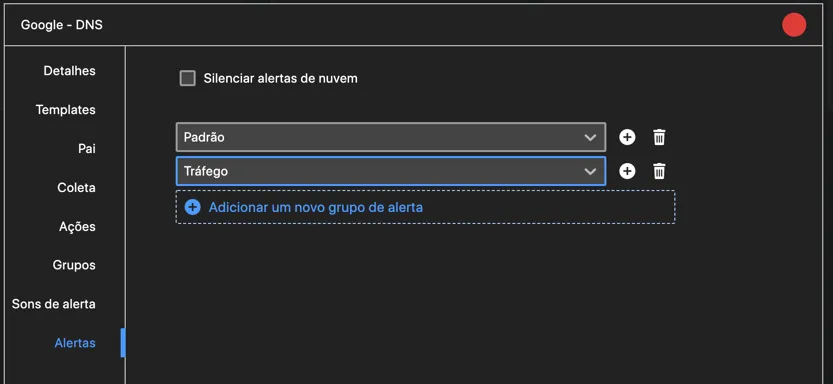Click the Silenciar alertas de nuvem label

tap(280, 79)
